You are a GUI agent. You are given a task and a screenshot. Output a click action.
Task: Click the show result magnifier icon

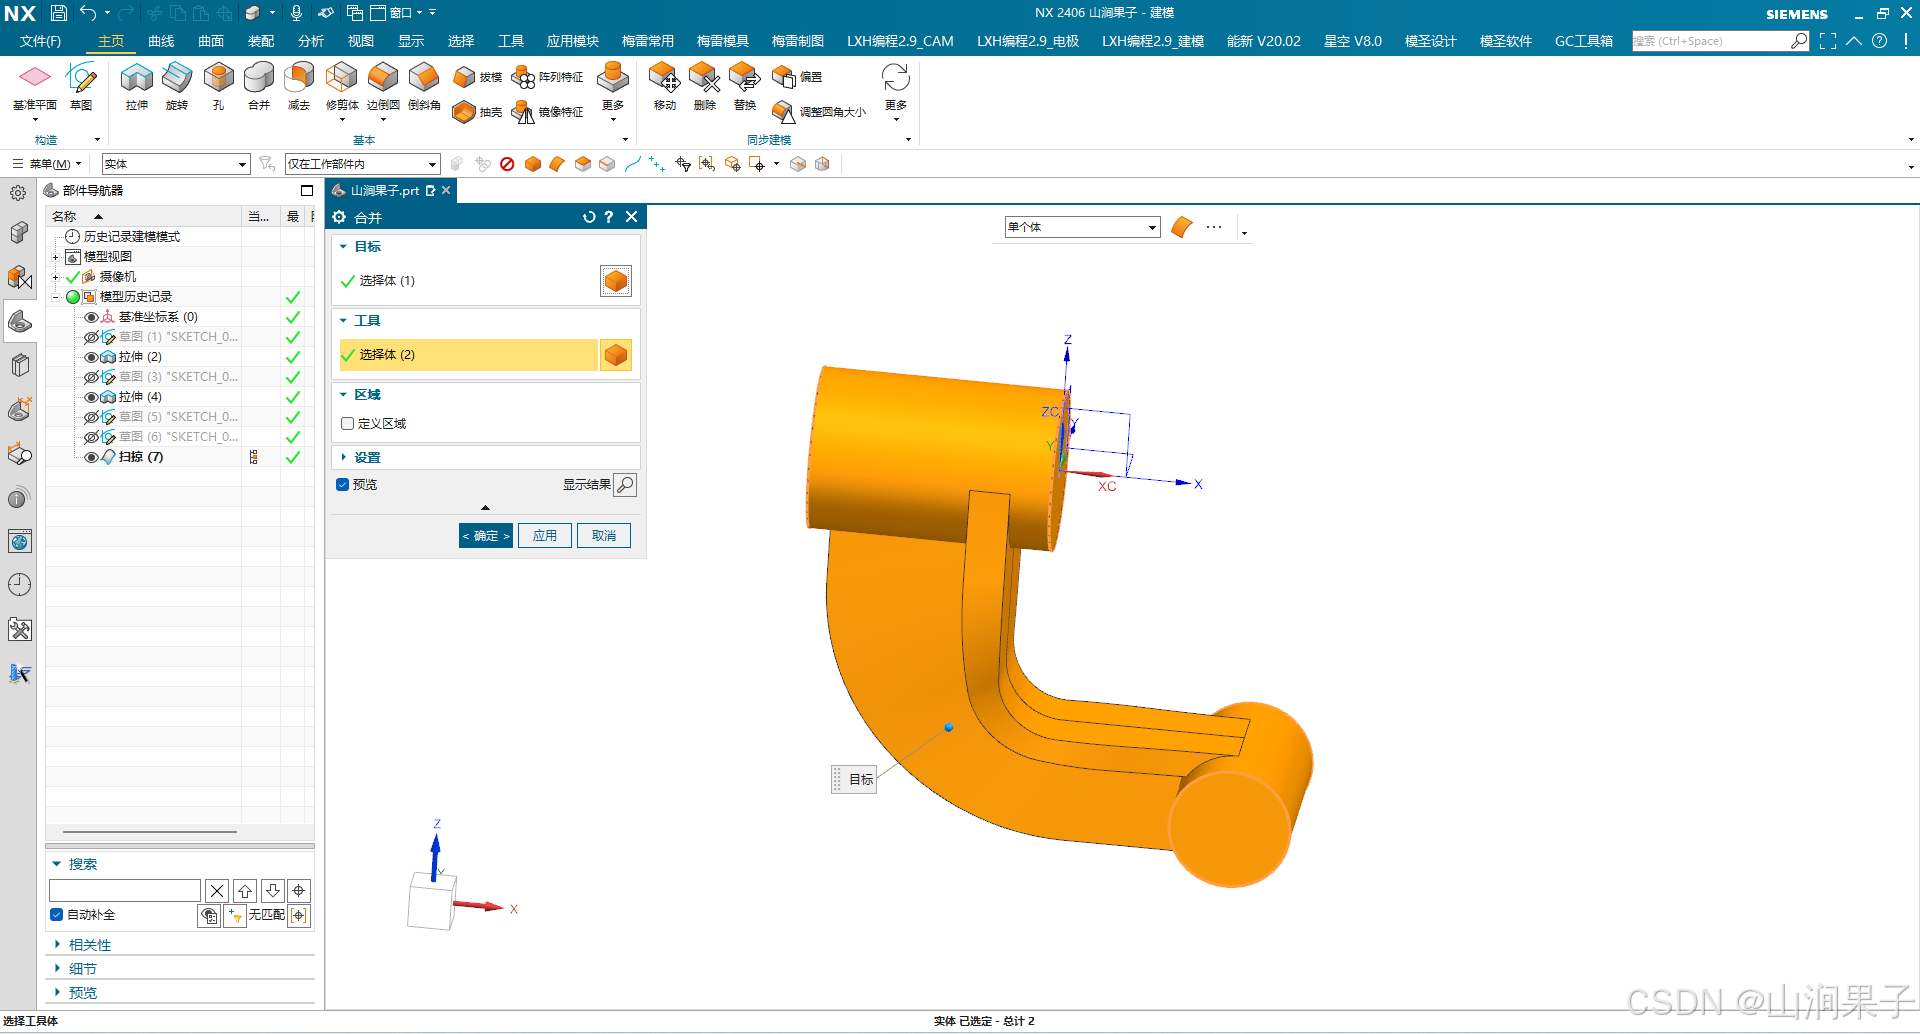coord(625,485)
